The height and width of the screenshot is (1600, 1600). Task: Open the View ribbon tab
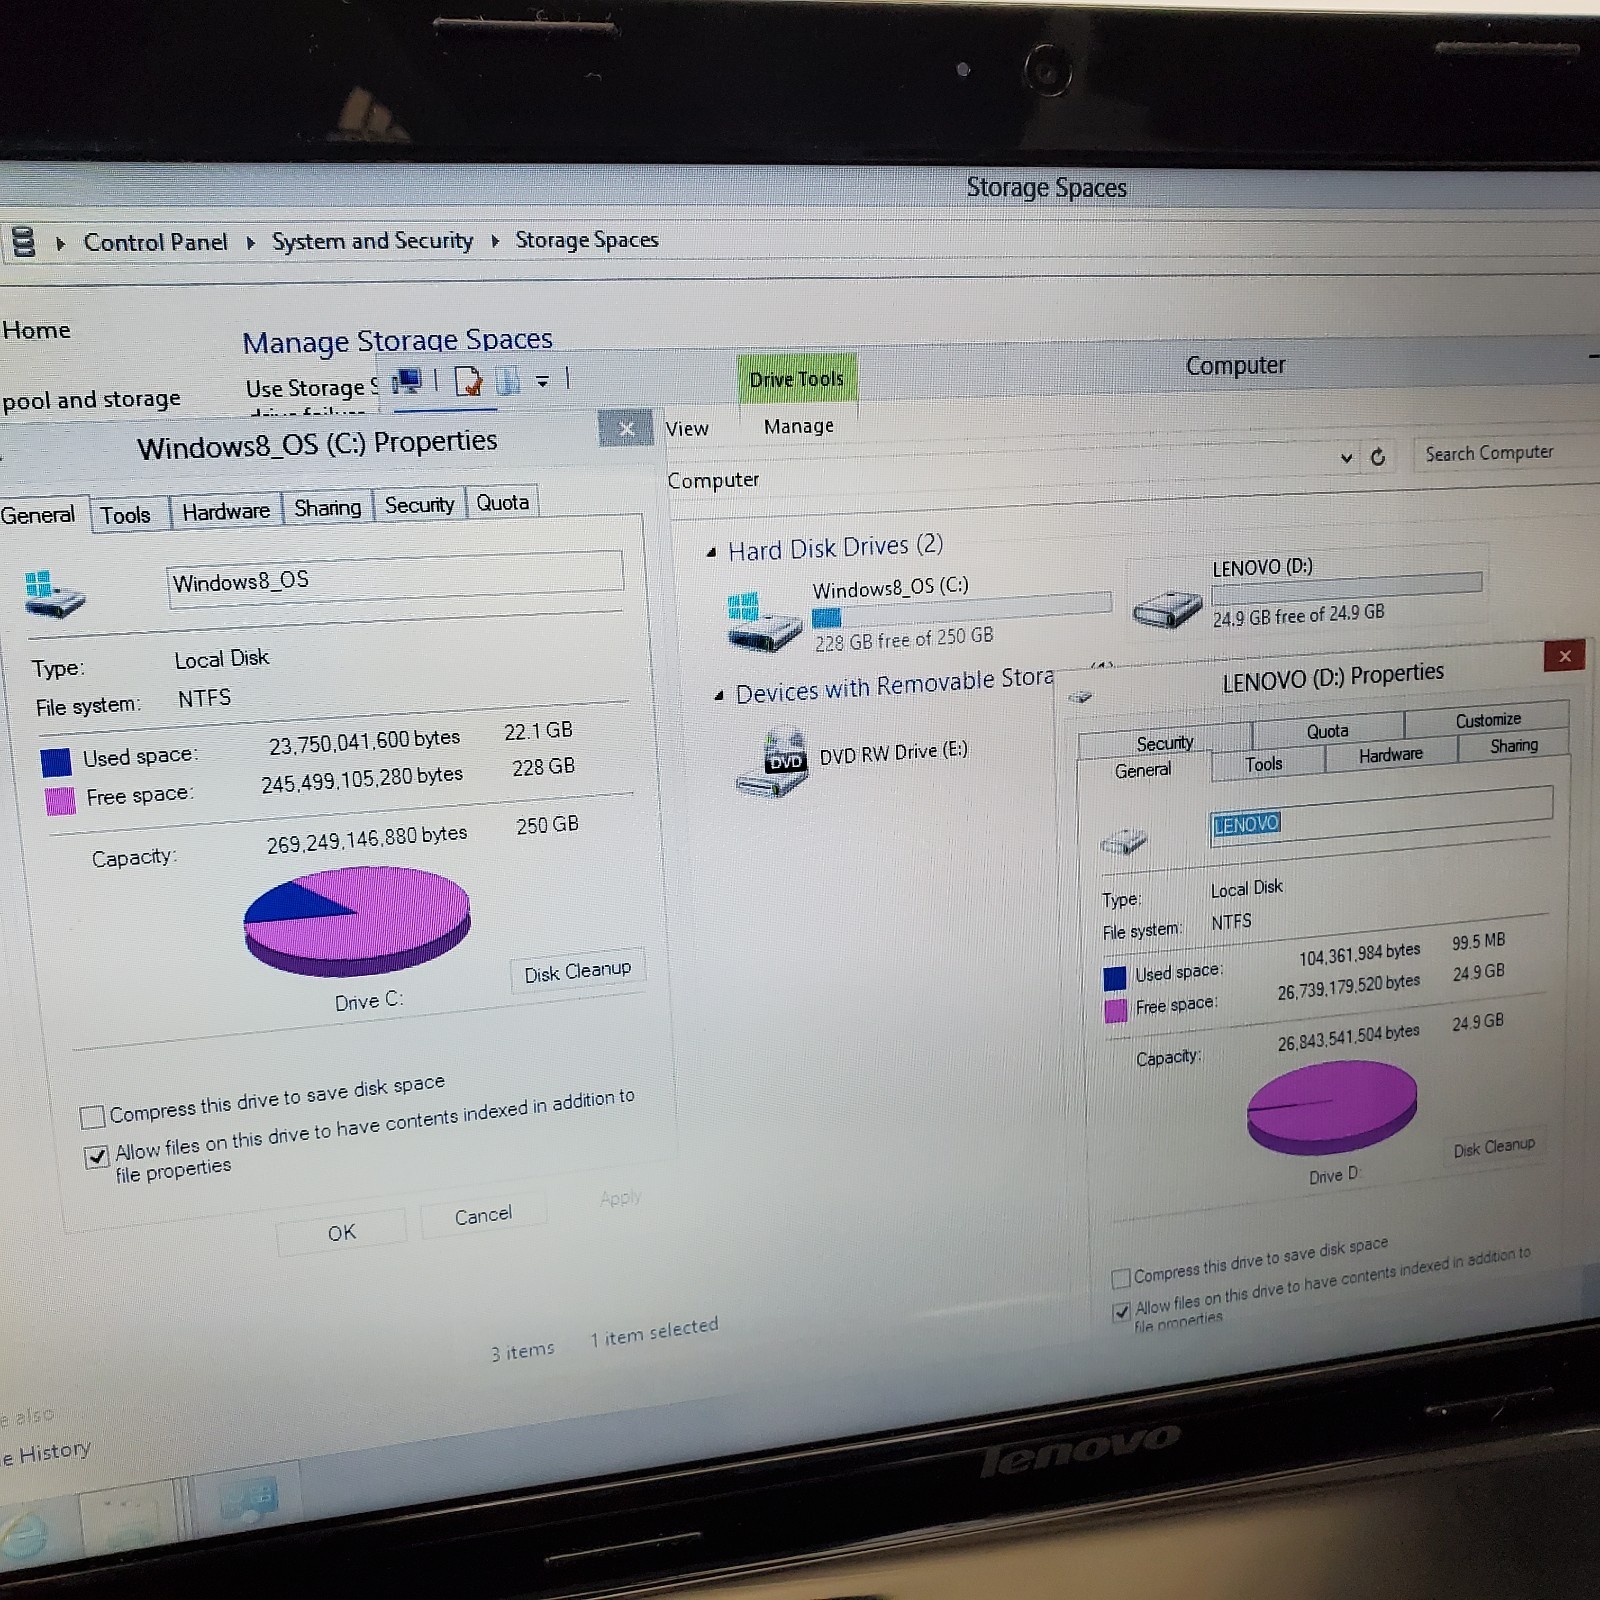tap(688, 429)
